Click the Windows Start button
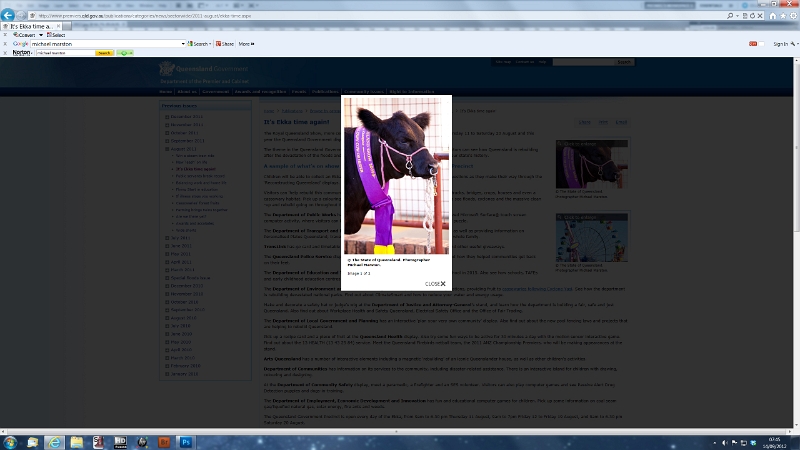Viewport: 800px width, 450px height. pos(12,441)
